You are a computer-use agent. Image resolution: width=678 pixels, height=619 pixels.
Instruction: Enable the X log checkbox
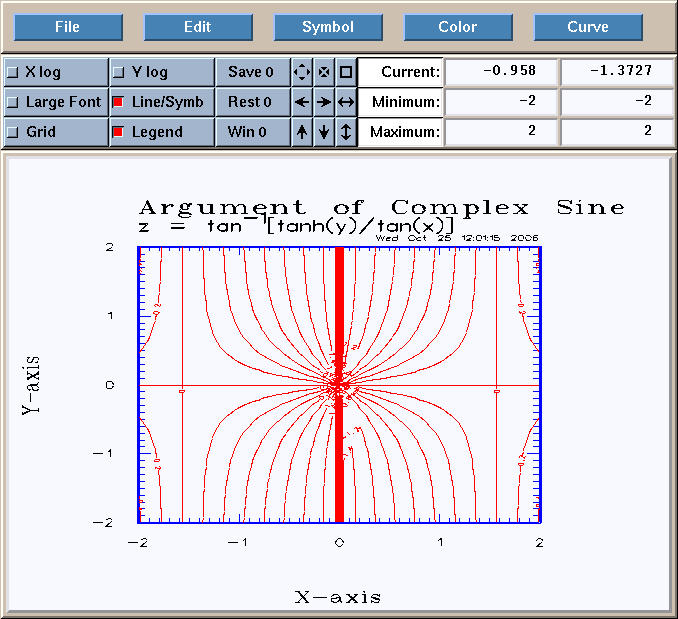coord(12,72)
